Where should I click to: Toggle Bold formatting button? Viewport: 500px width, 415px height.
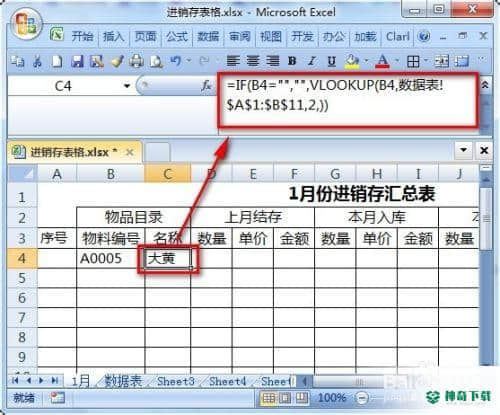coord(292,61)
